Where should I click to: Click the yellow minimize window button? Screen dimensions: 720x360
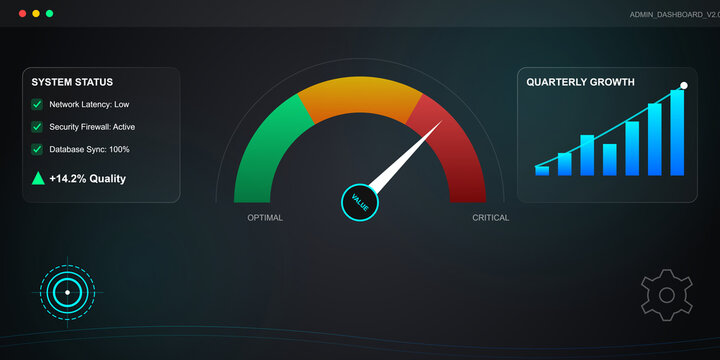[36, 13]
